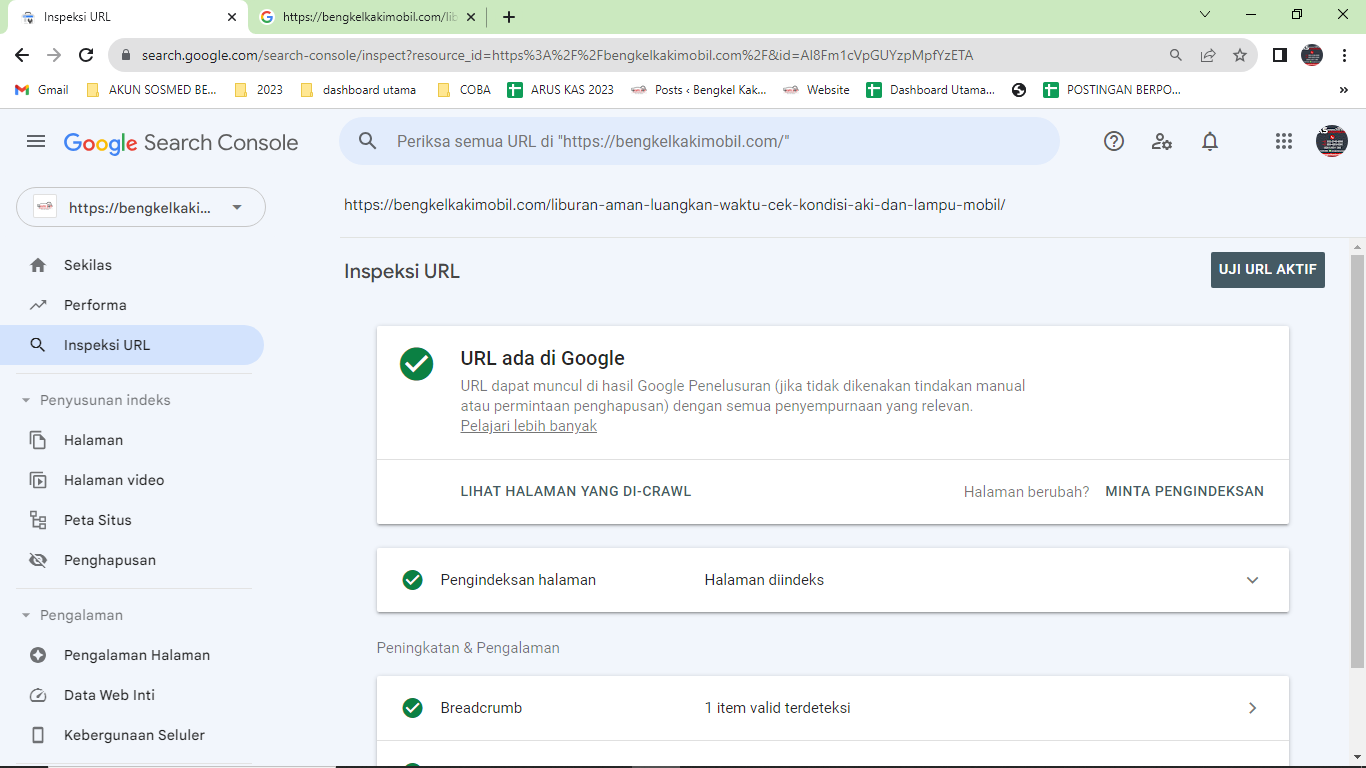The width and height of the screenshot is (1366, 768).
Task: Open the Dashboard Utama... sheet bookmark
Action: 931,90
